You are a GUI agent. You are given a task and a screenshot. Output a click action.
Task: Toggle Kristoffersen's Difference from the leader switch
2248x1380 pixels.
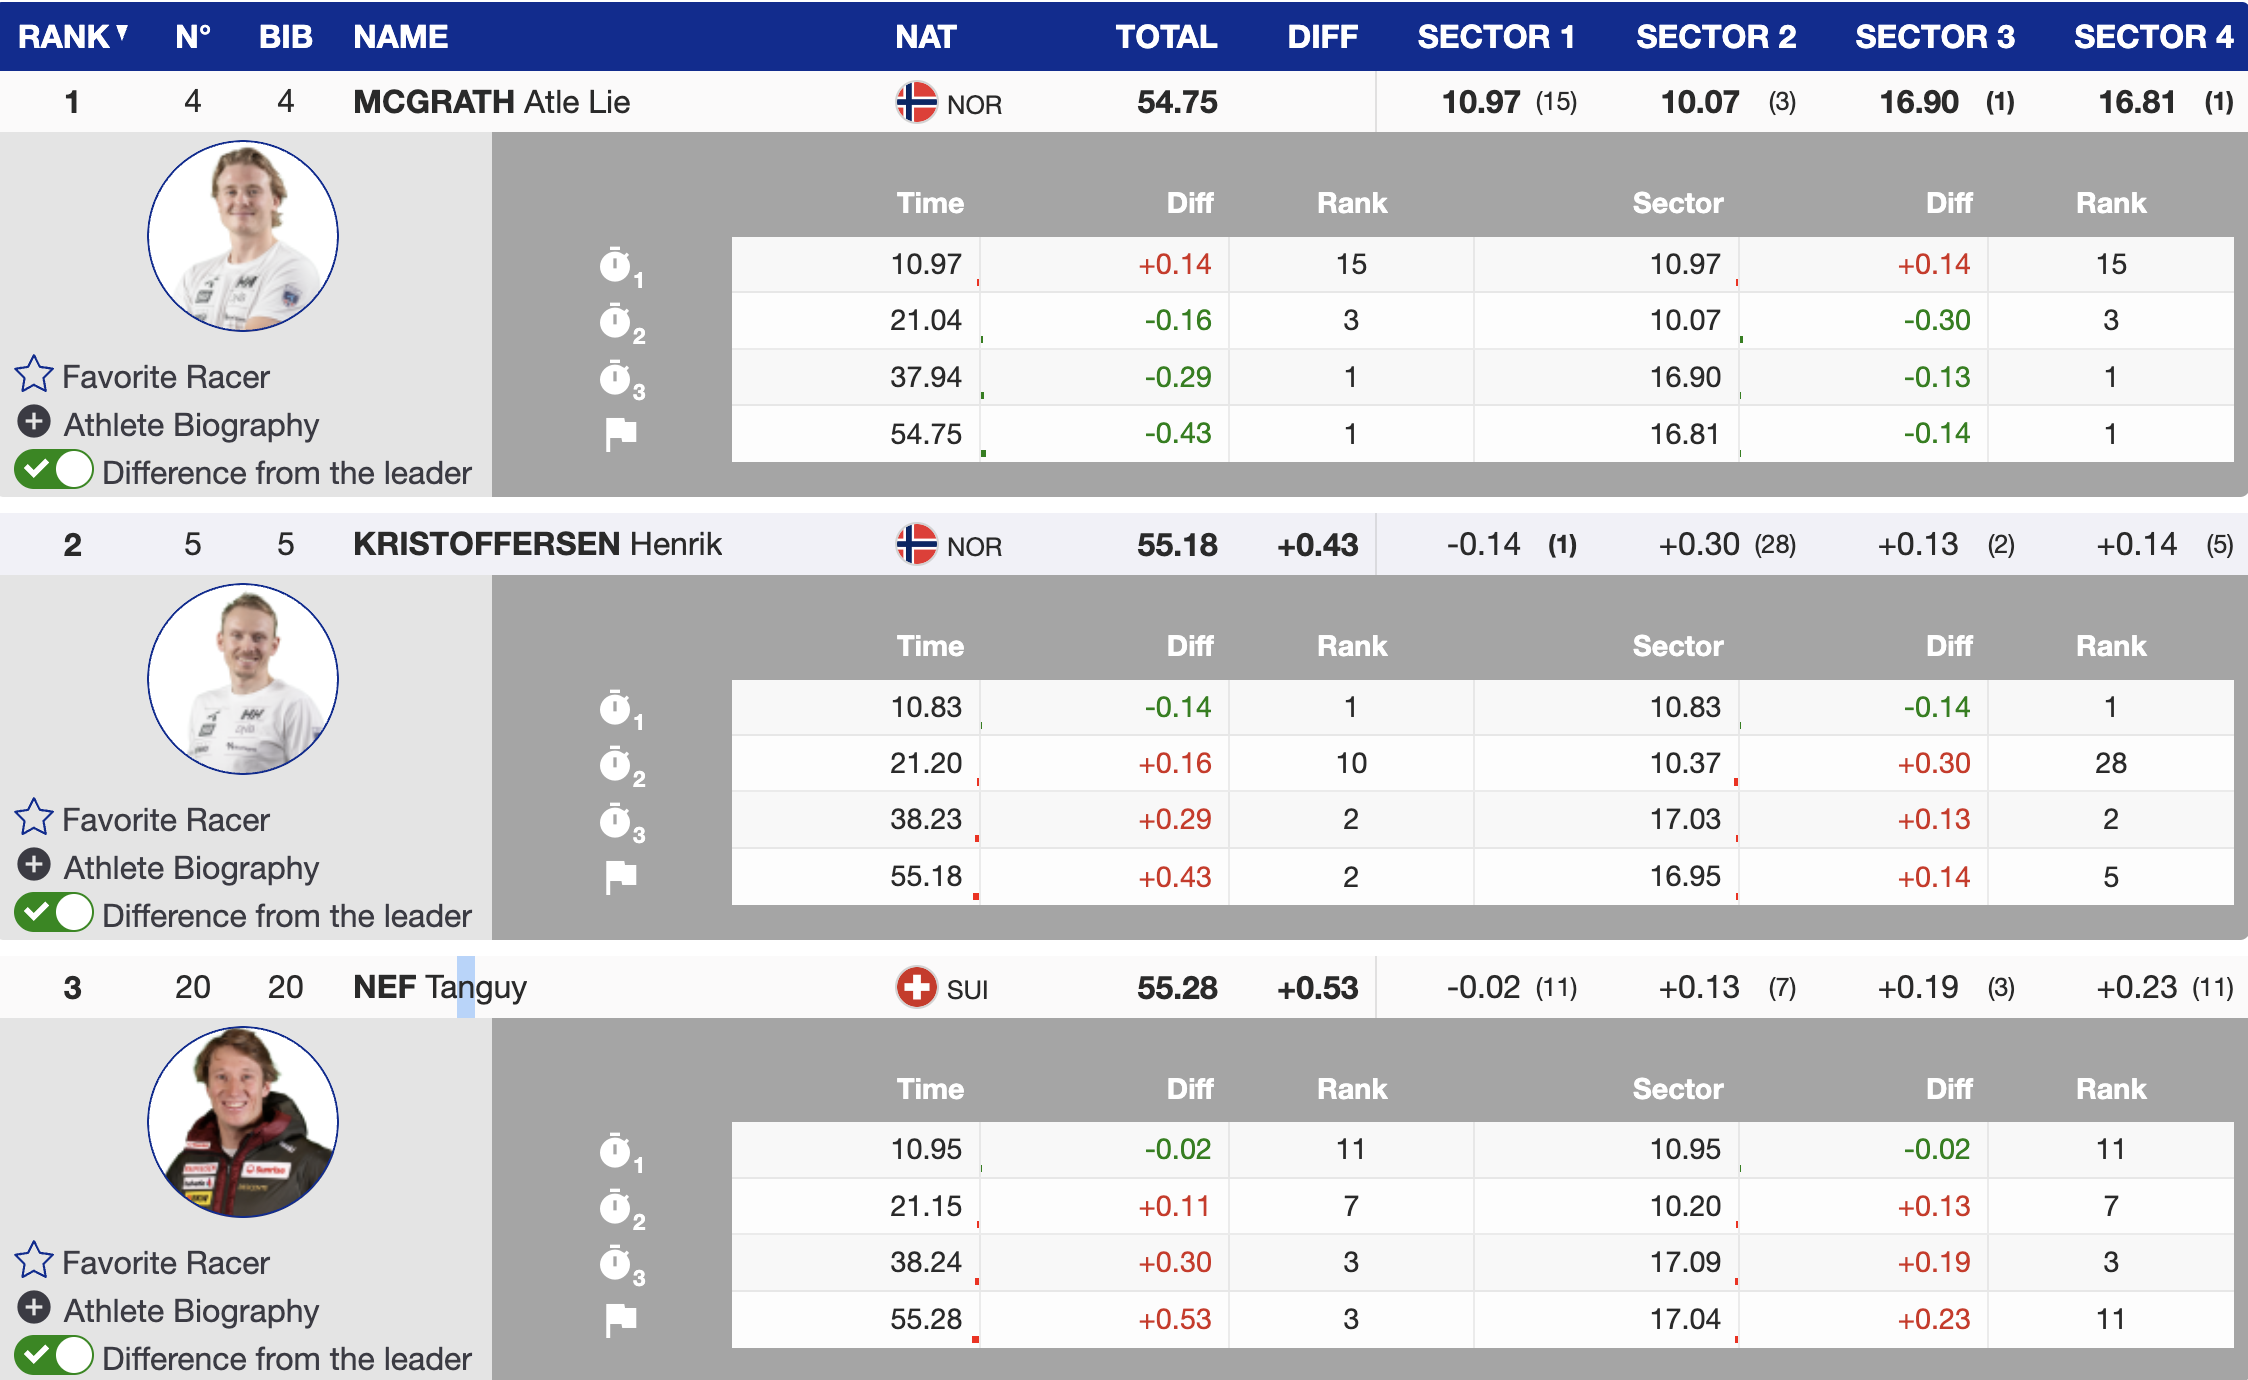pos(54,913)
